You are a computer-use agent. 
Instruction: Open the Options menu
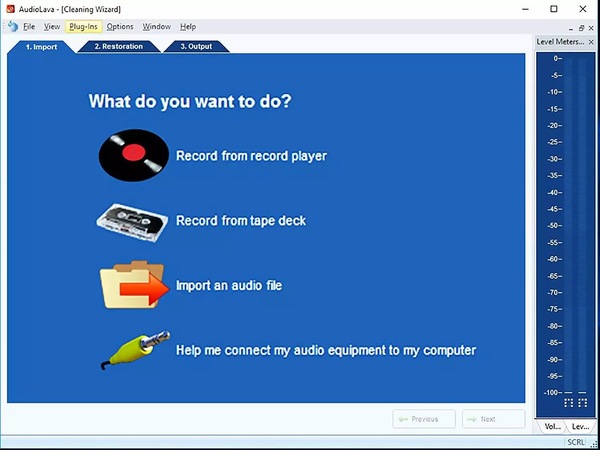120,26
